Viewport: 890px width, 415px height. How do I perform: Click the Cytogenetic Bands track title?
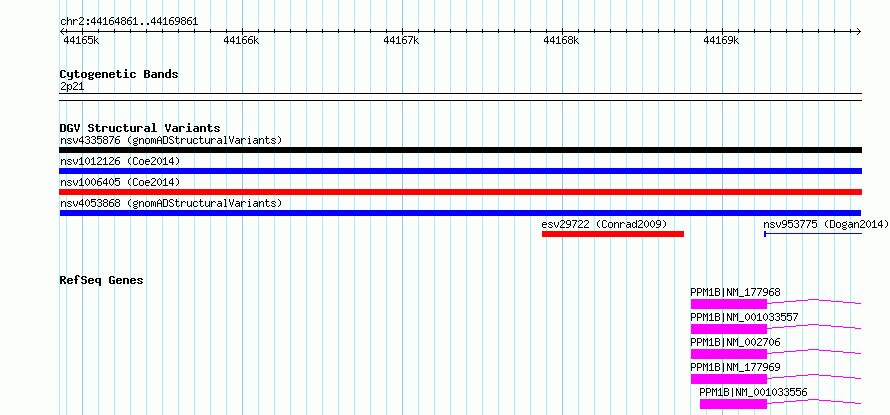click(x=119, y=74)
